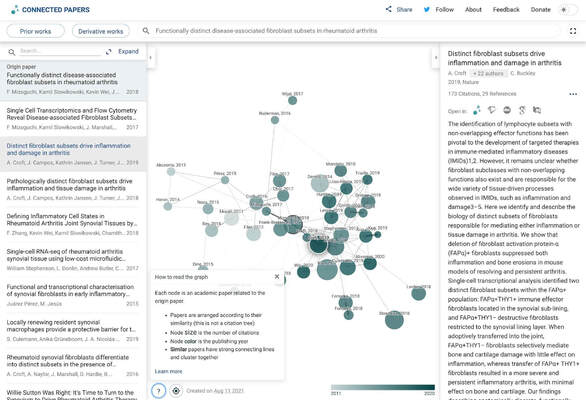Click the year color gradient legend

[x=383, y=388]
